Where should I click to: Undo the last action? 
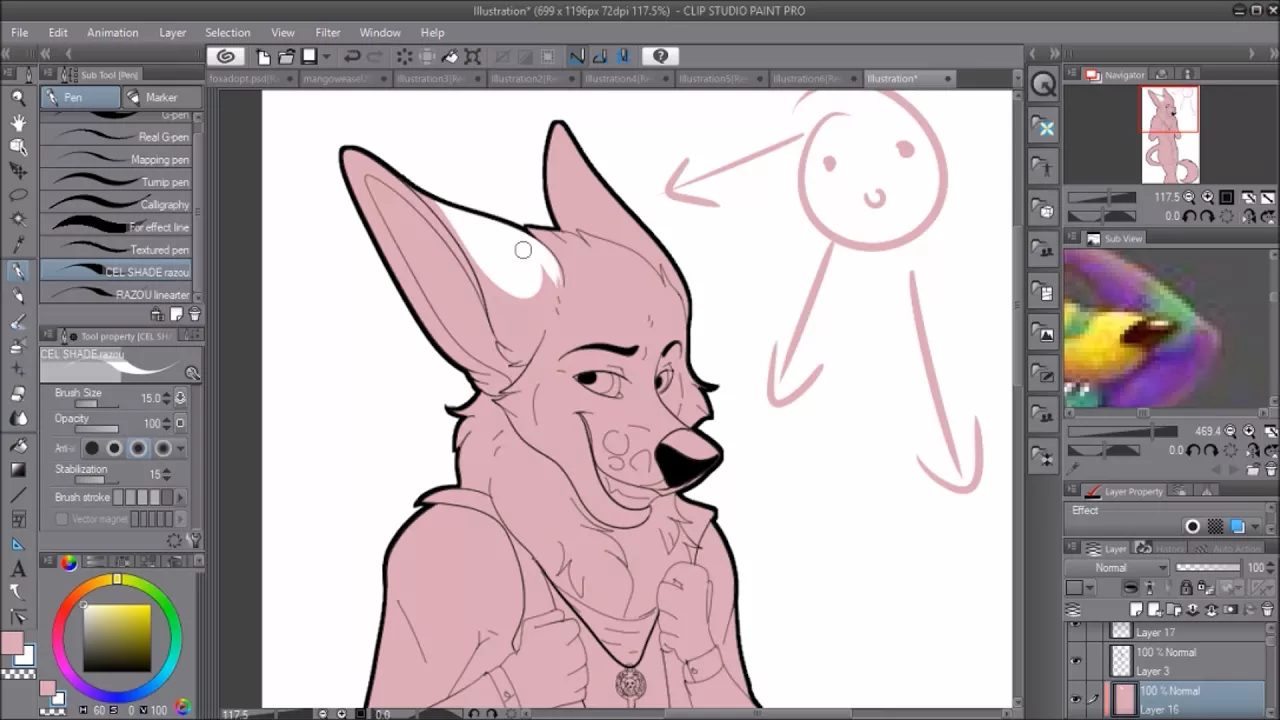tap(352, 57)
